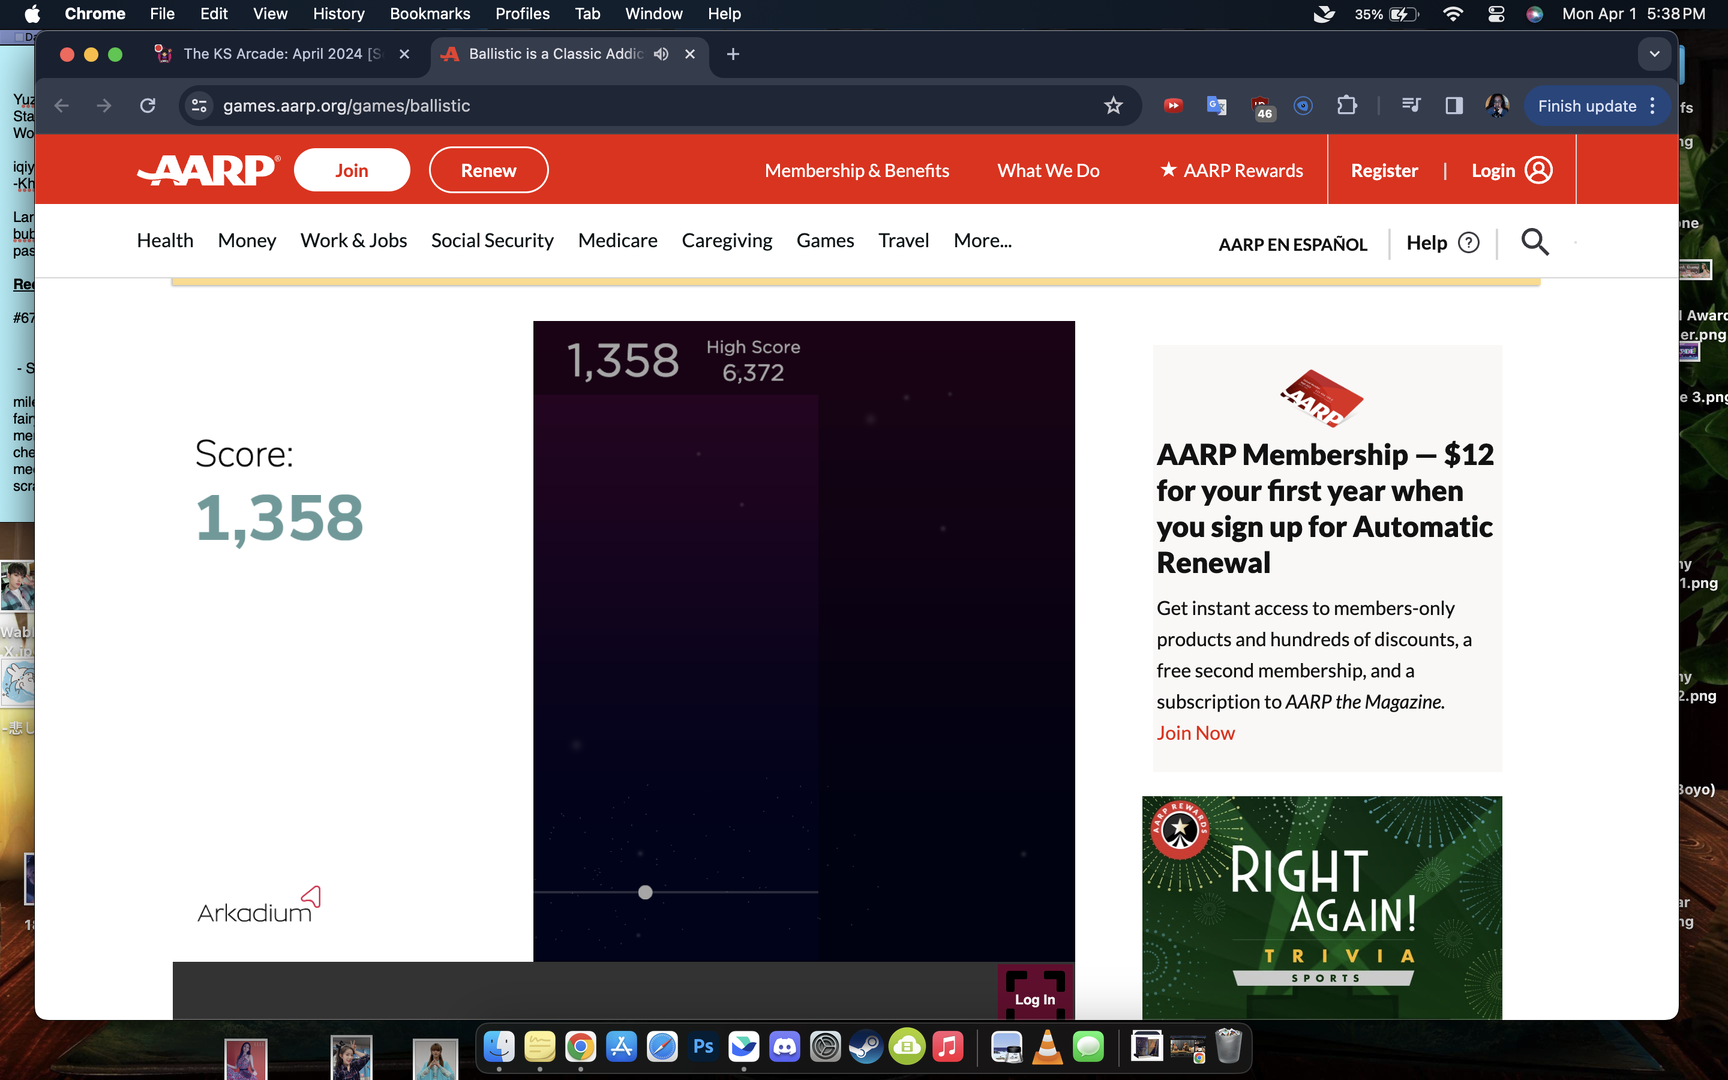The height and width of the screenshot is (1080, 1728).
Task: Open a new tab with the plus button
Action: coord(733,54)
